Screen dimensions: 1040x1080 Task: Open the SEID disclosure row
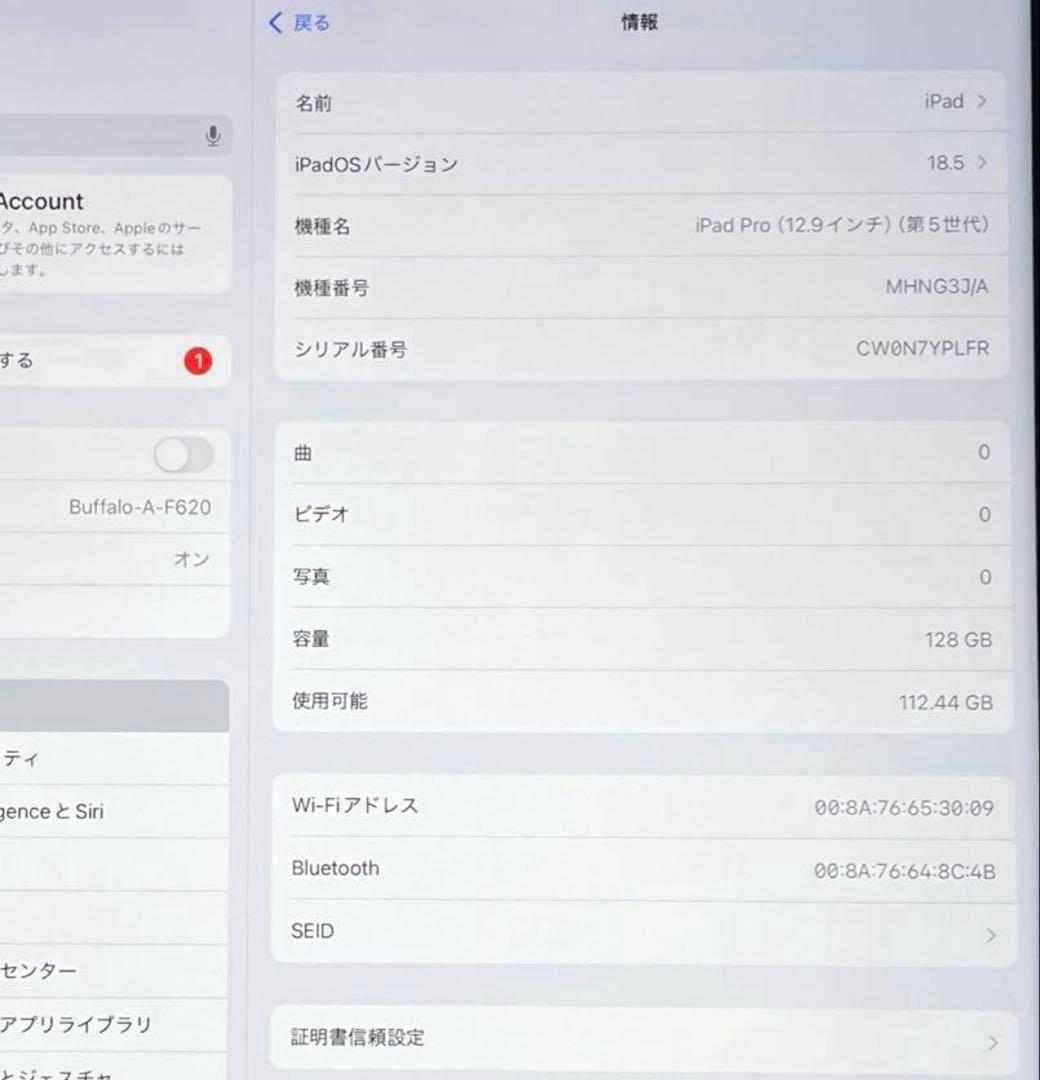click(x=640, y=931)
